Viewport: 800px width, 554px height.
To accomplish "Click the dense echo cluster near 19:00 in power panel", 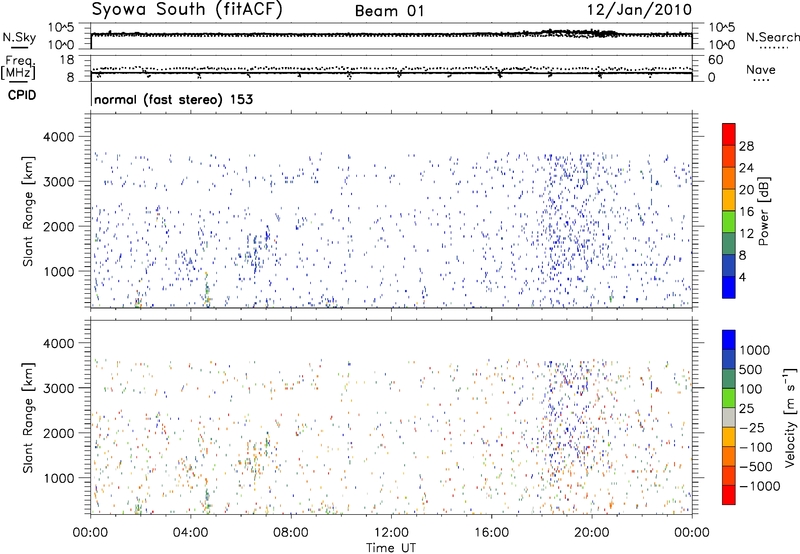I will [571, 219].
